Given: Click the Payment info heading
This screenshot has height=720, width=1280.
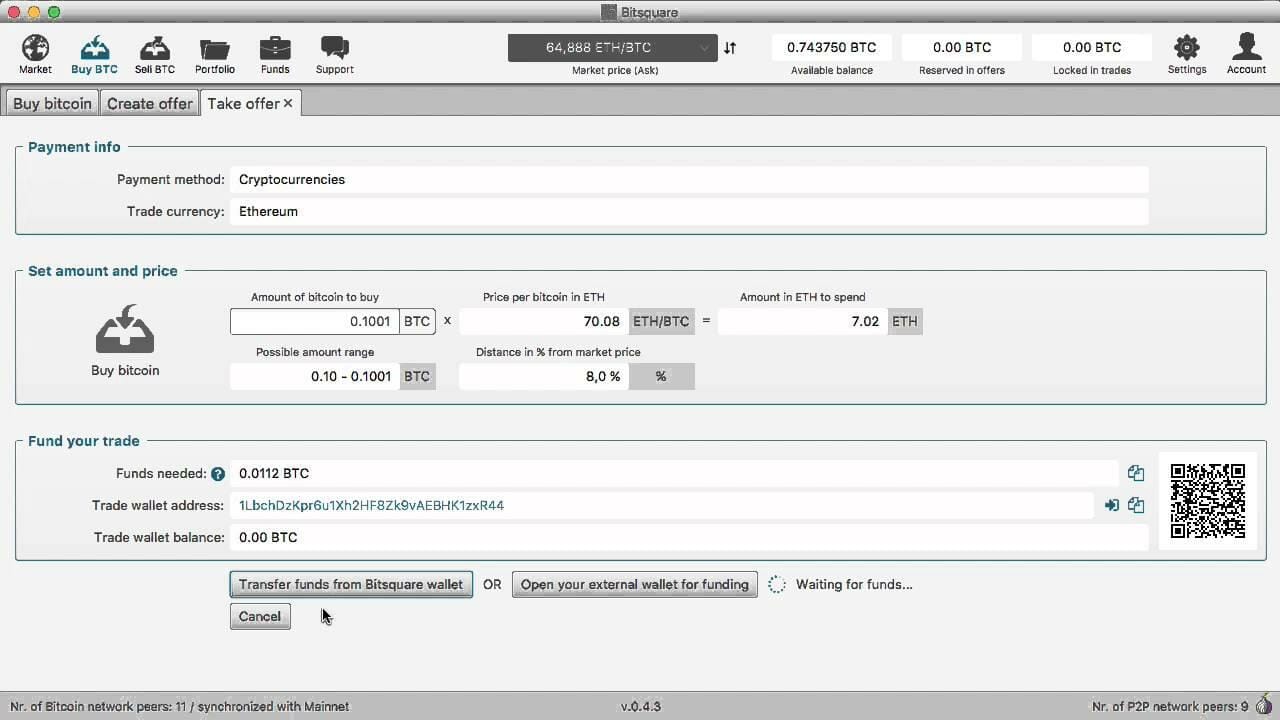Looking at the screenshot, I should [74, 146].
